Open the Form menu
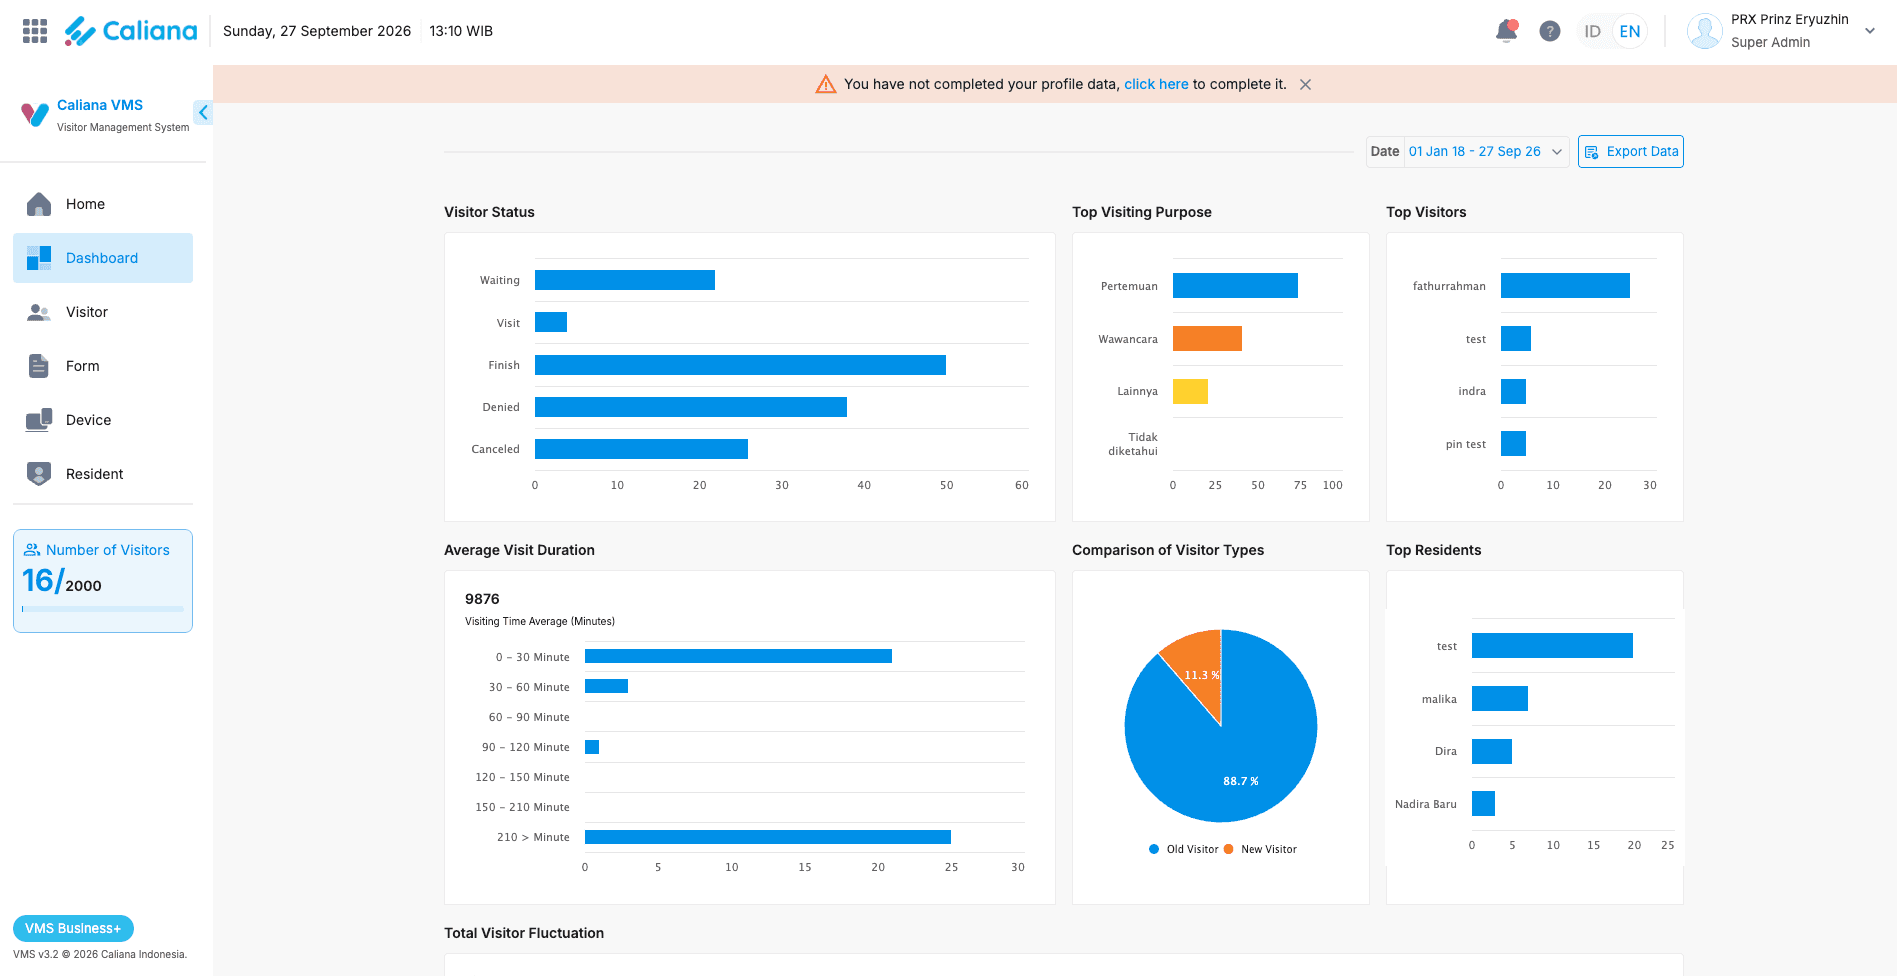Screen dimensions: 1897x976 point(103,366)
